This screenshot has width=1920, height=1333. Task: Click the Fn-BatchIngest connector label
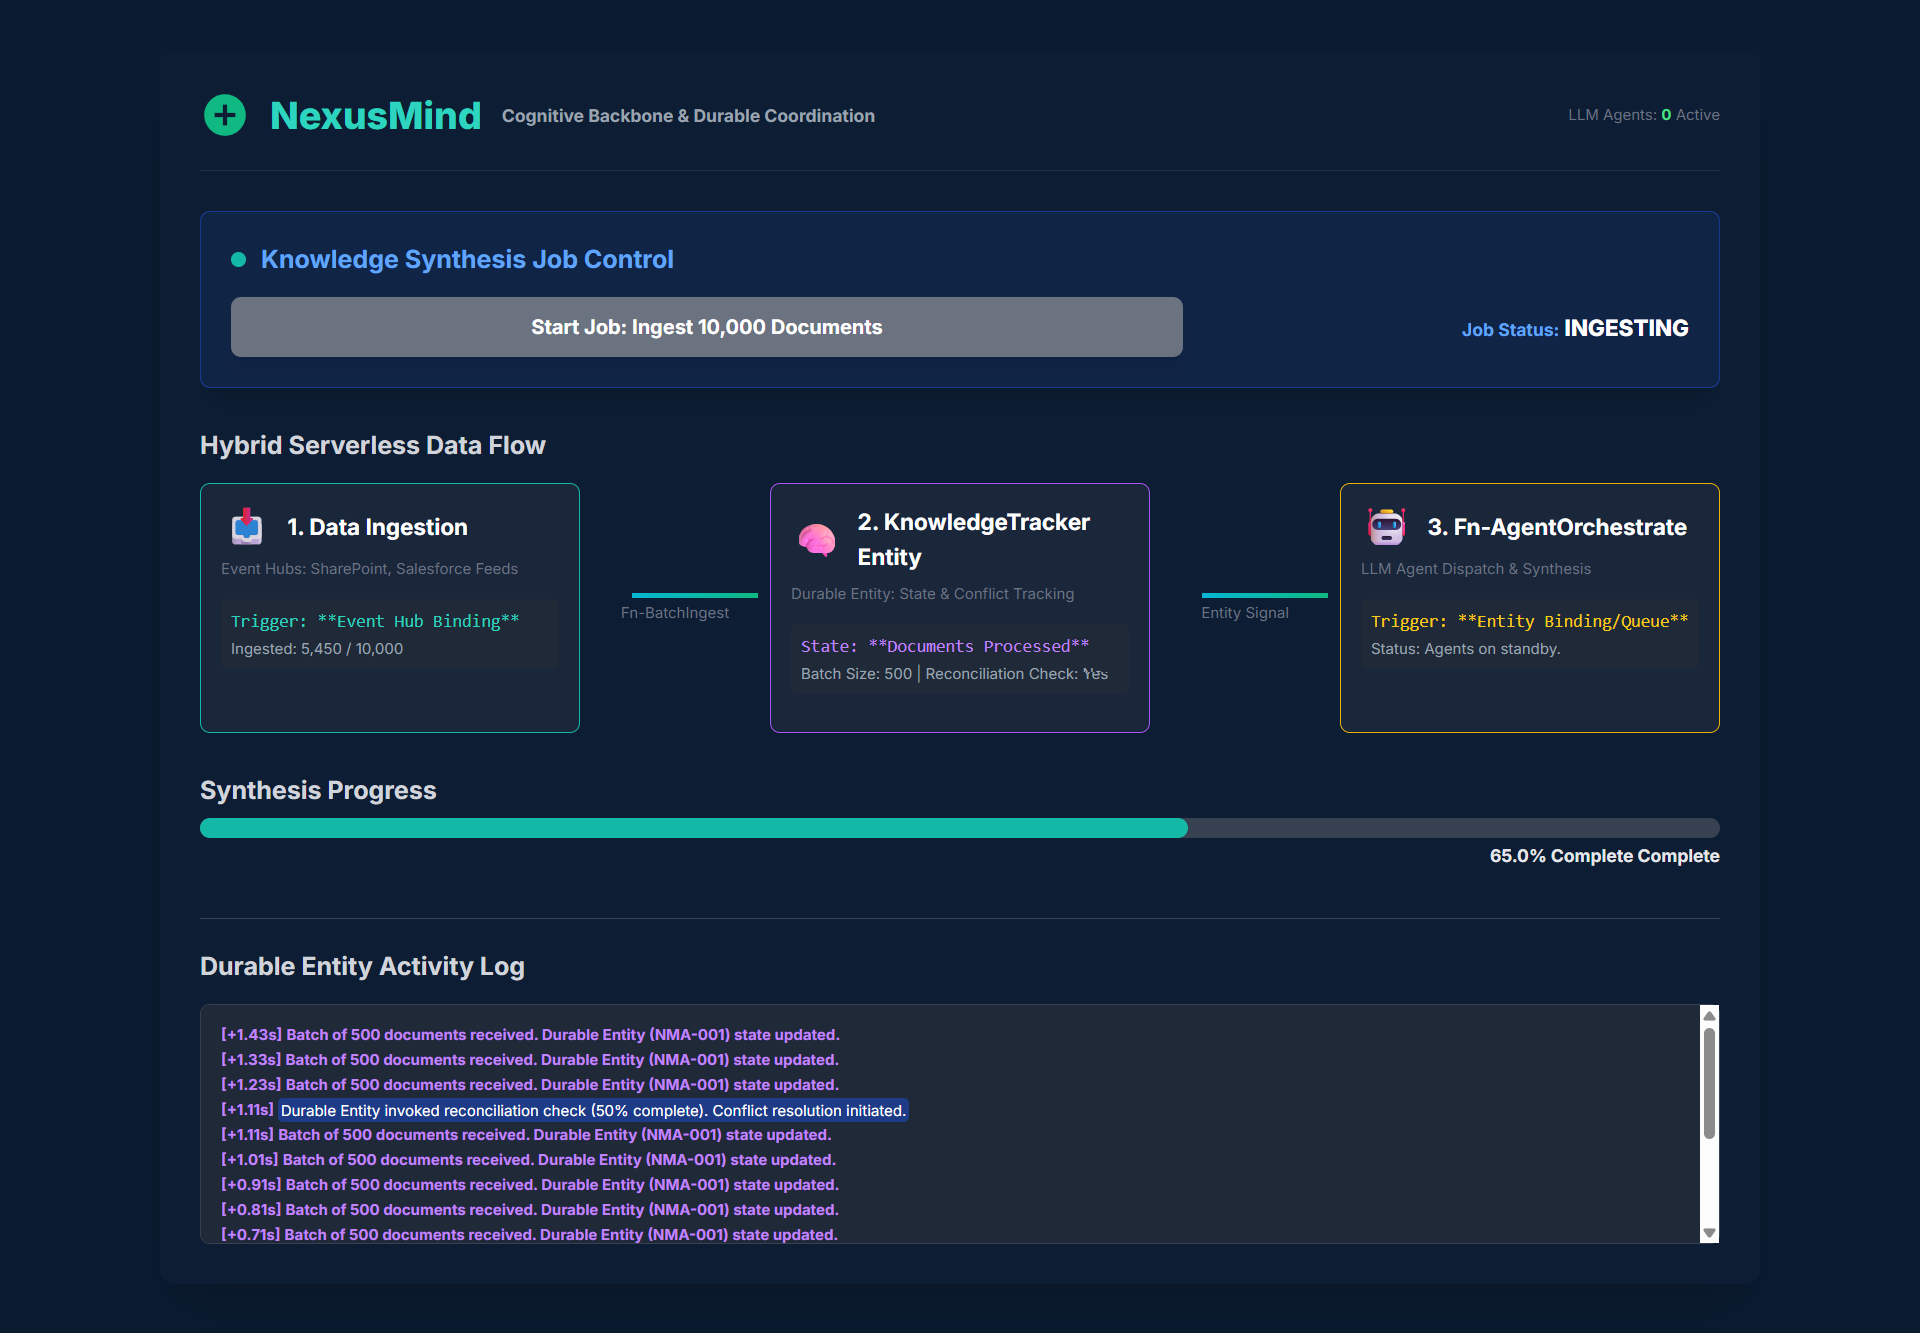pyautogui.click(x=675, y=613)
